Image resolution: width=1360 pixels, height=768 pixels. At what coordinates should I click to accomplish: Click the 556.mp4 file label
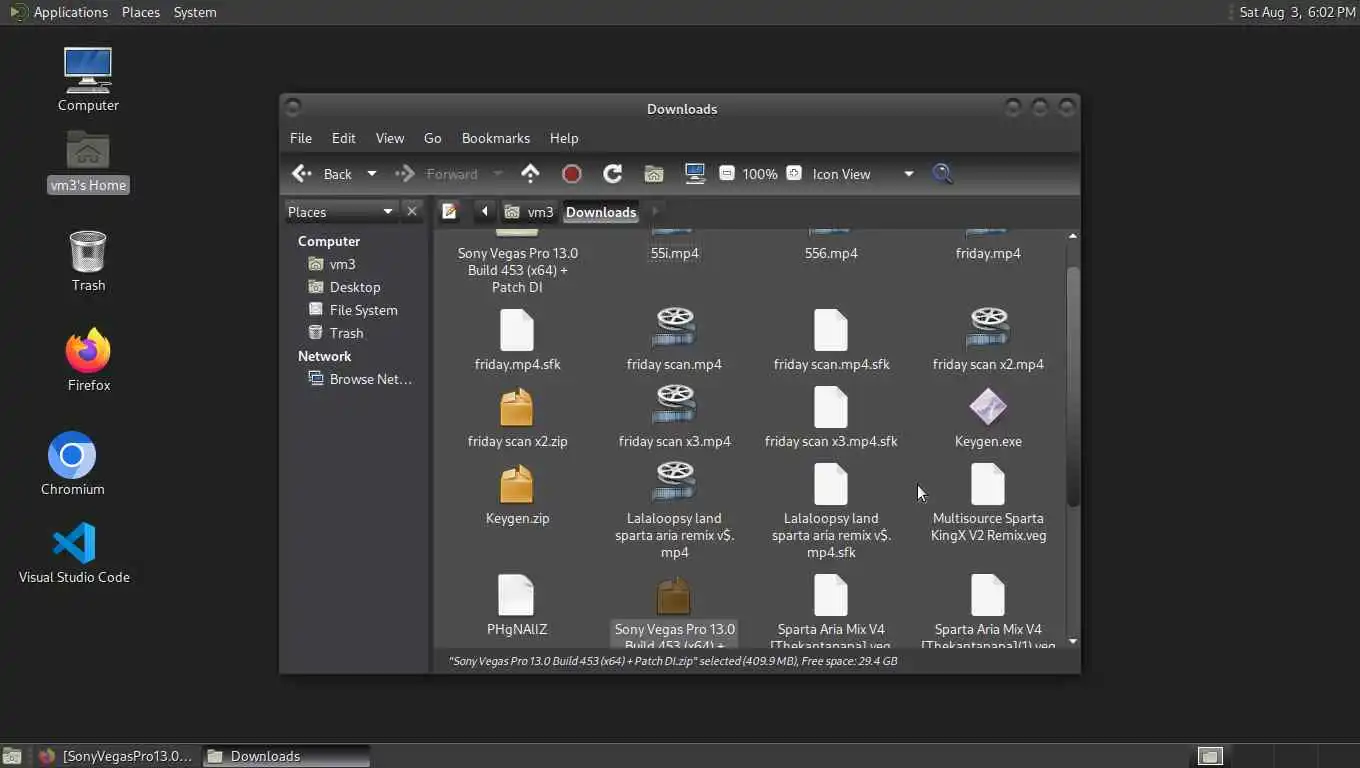coord(831,253)
